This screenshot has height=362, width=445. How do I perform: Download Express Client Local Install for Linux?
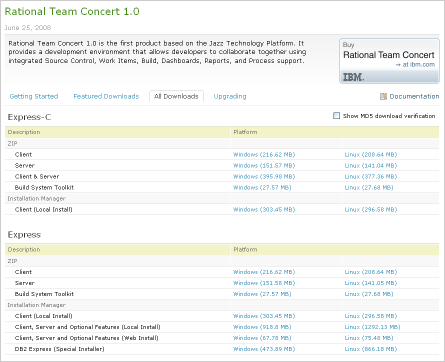[371, 316]
